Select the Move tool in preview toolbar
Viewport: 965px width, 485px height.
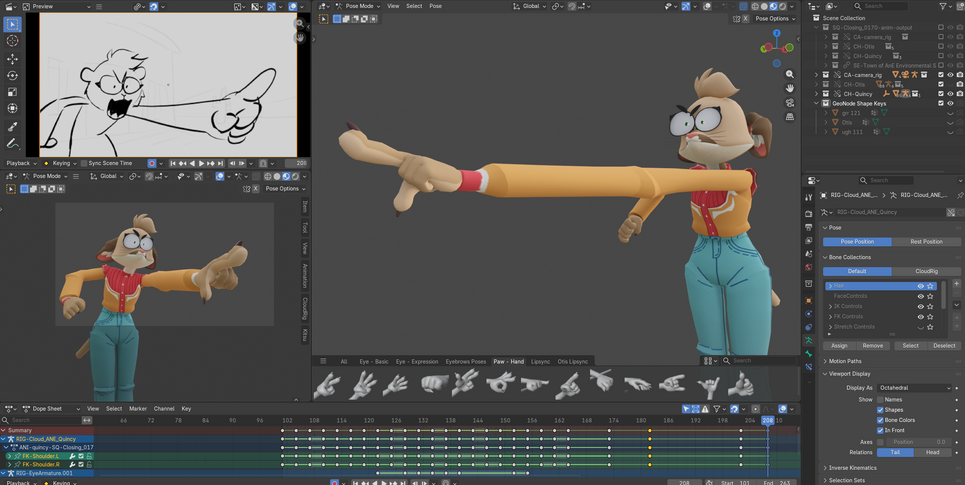[12, 58]
